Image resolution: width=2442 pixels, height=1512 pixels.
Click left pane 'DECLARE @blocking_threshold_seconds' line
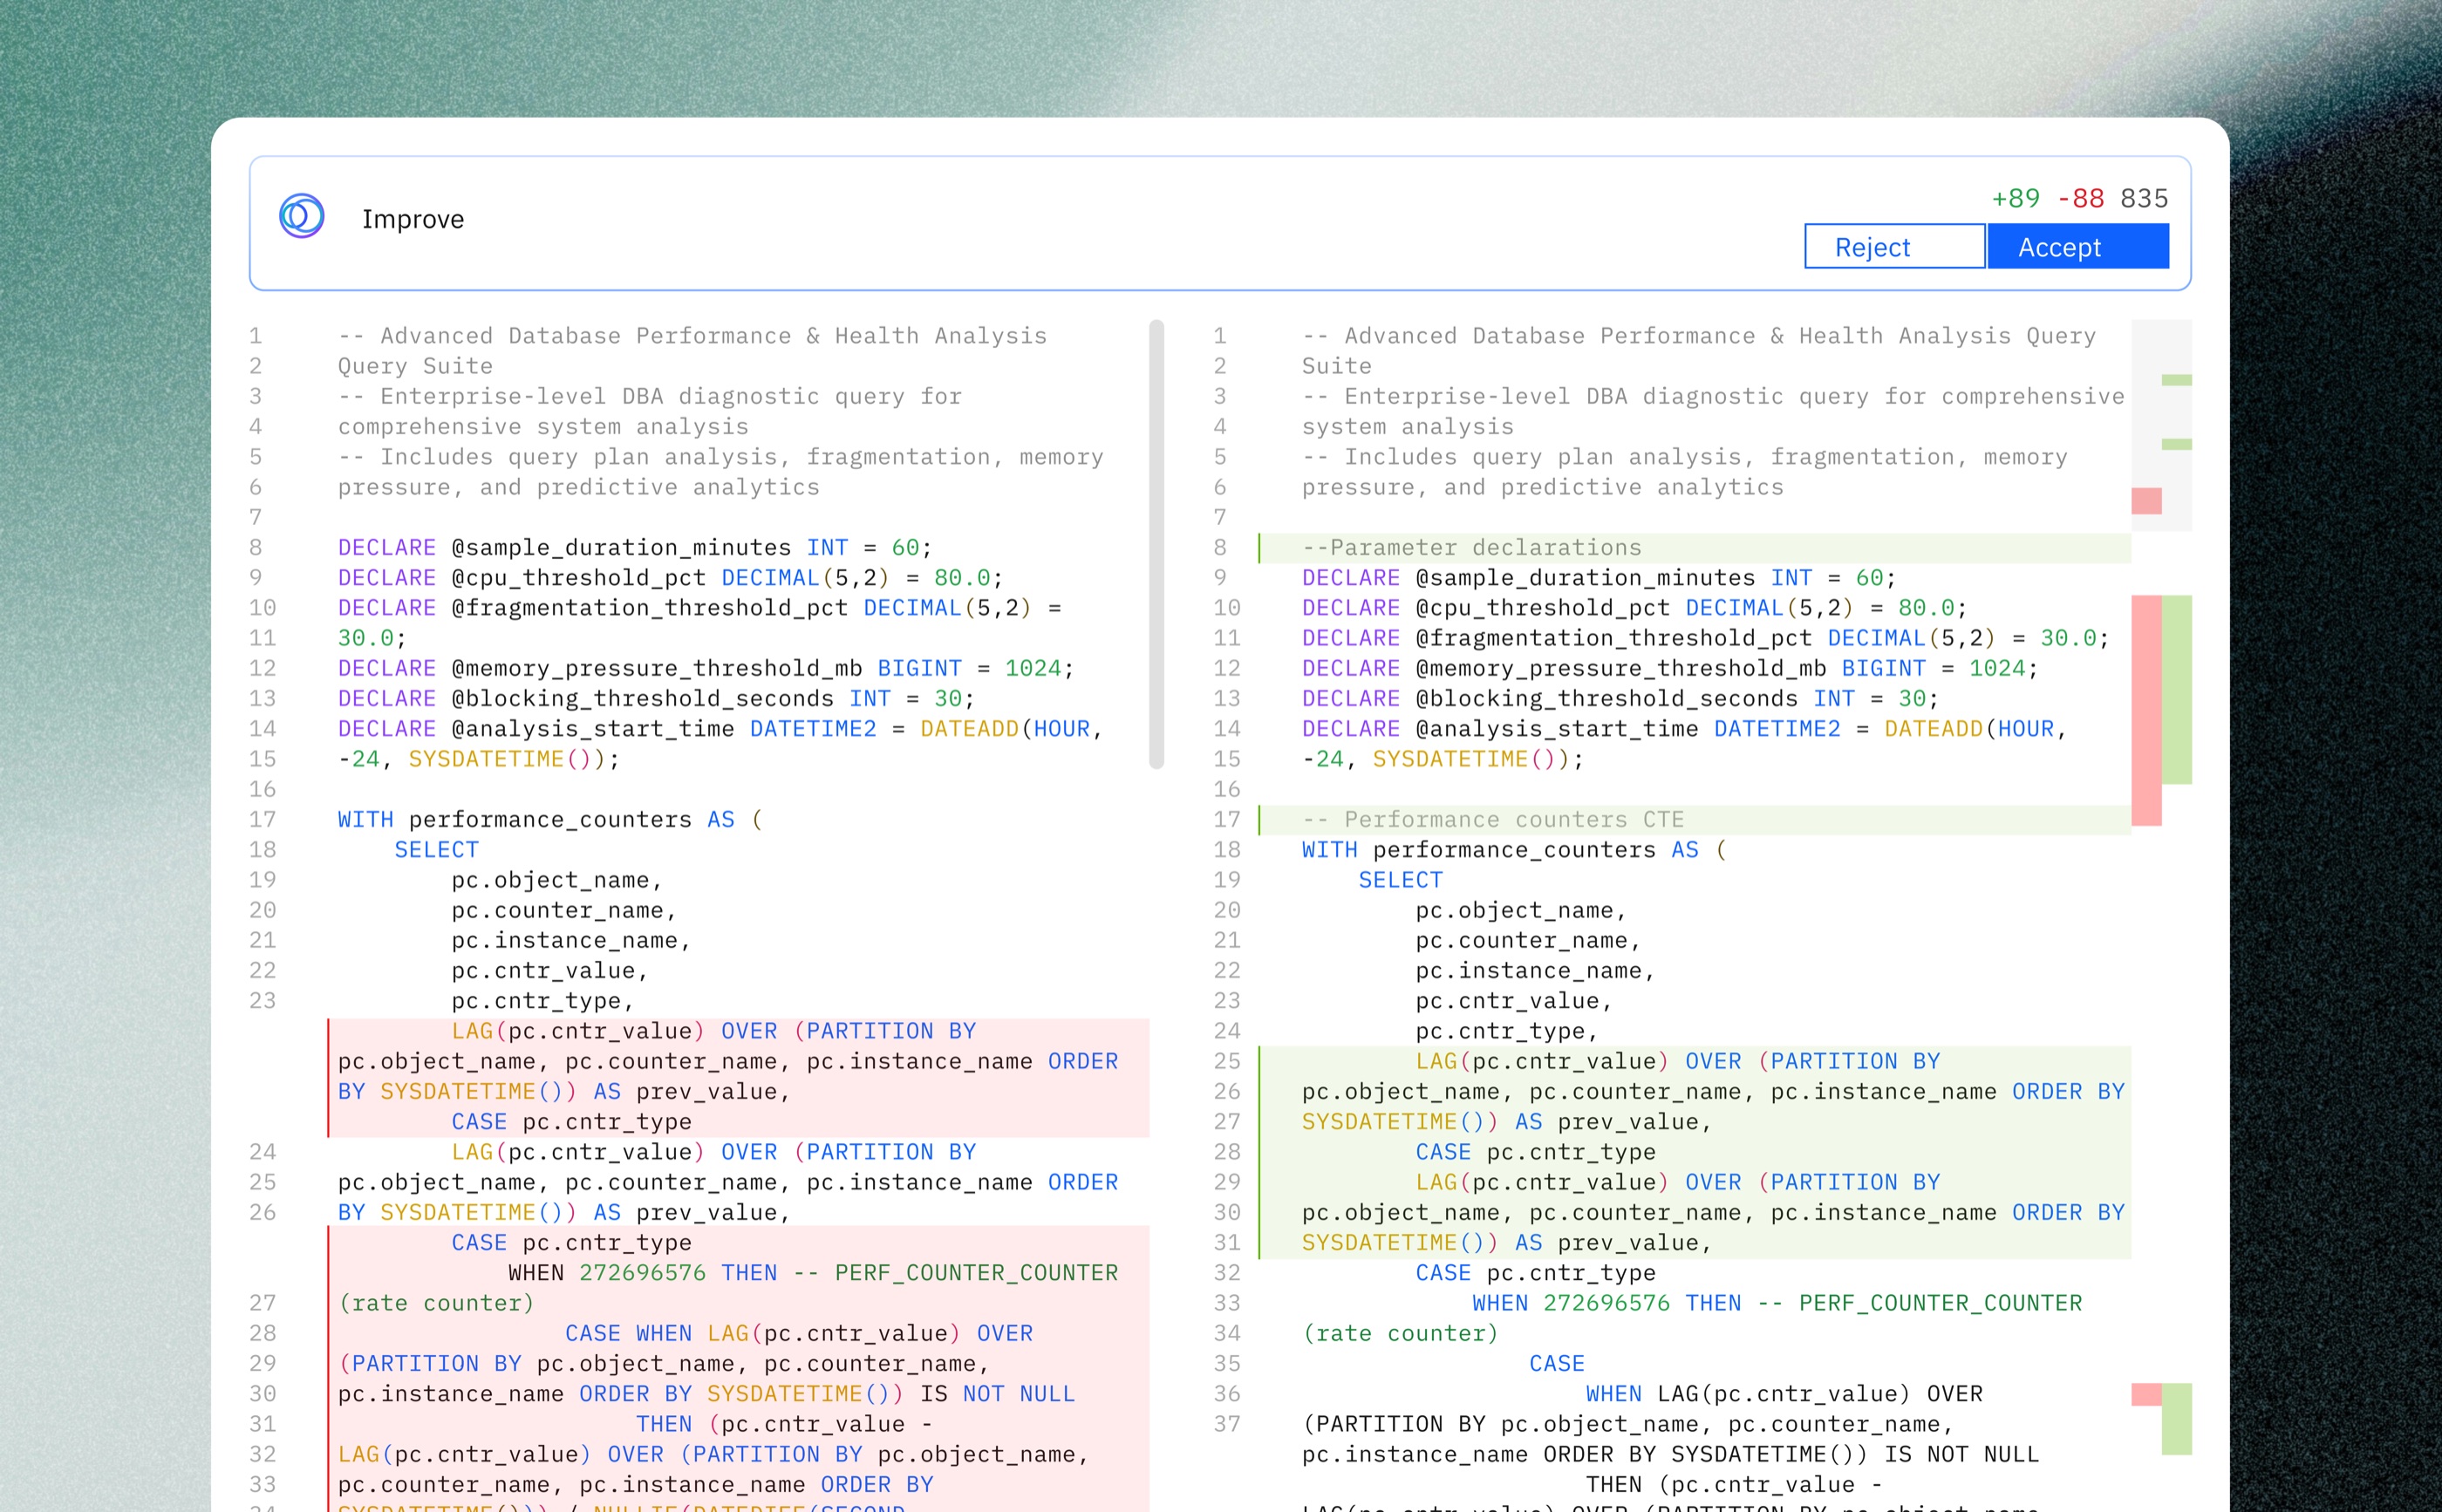(656, 698)
